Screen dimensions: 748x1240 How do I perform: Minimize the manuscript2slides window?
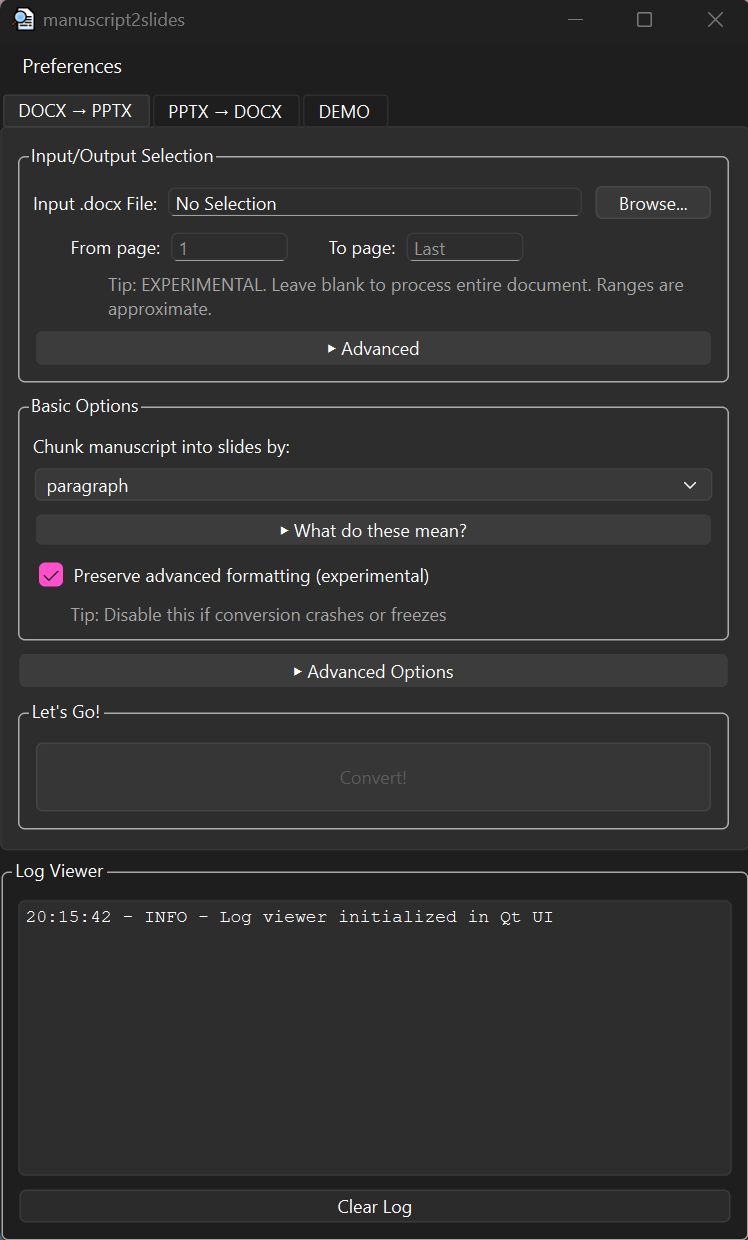pyautogui.click(x=575, y=19)
